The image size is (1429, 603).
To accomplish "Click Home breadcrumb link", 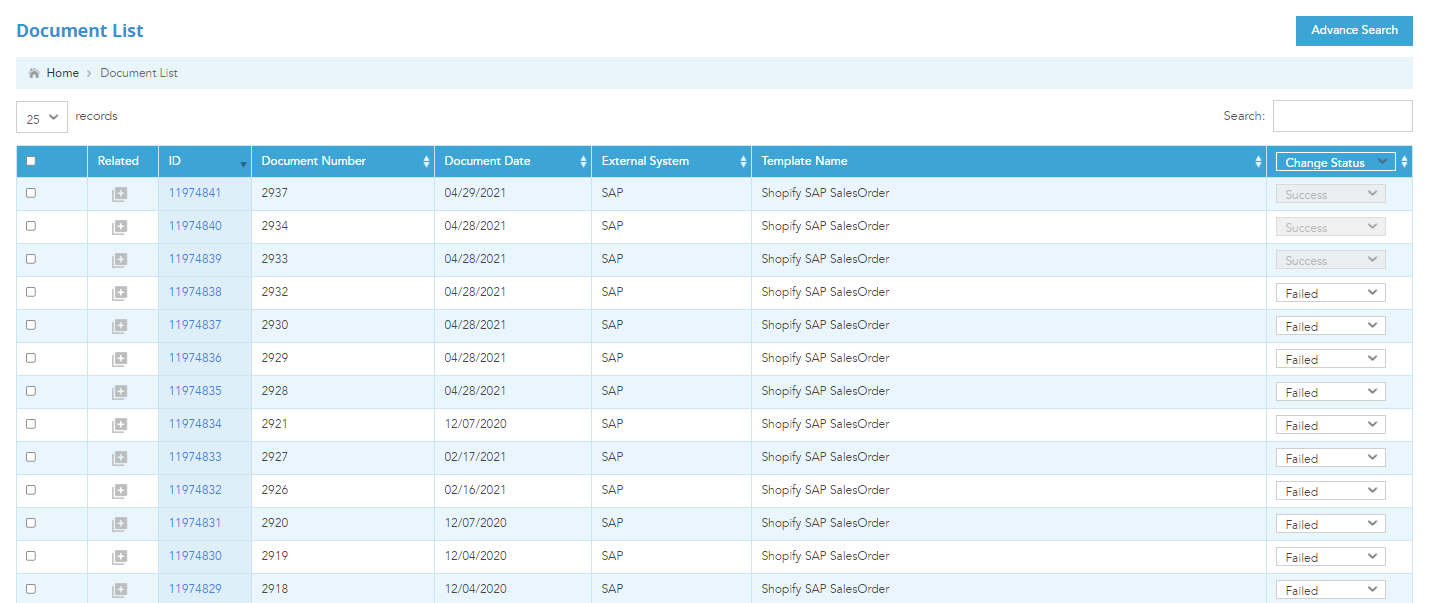I will point(62,73).
